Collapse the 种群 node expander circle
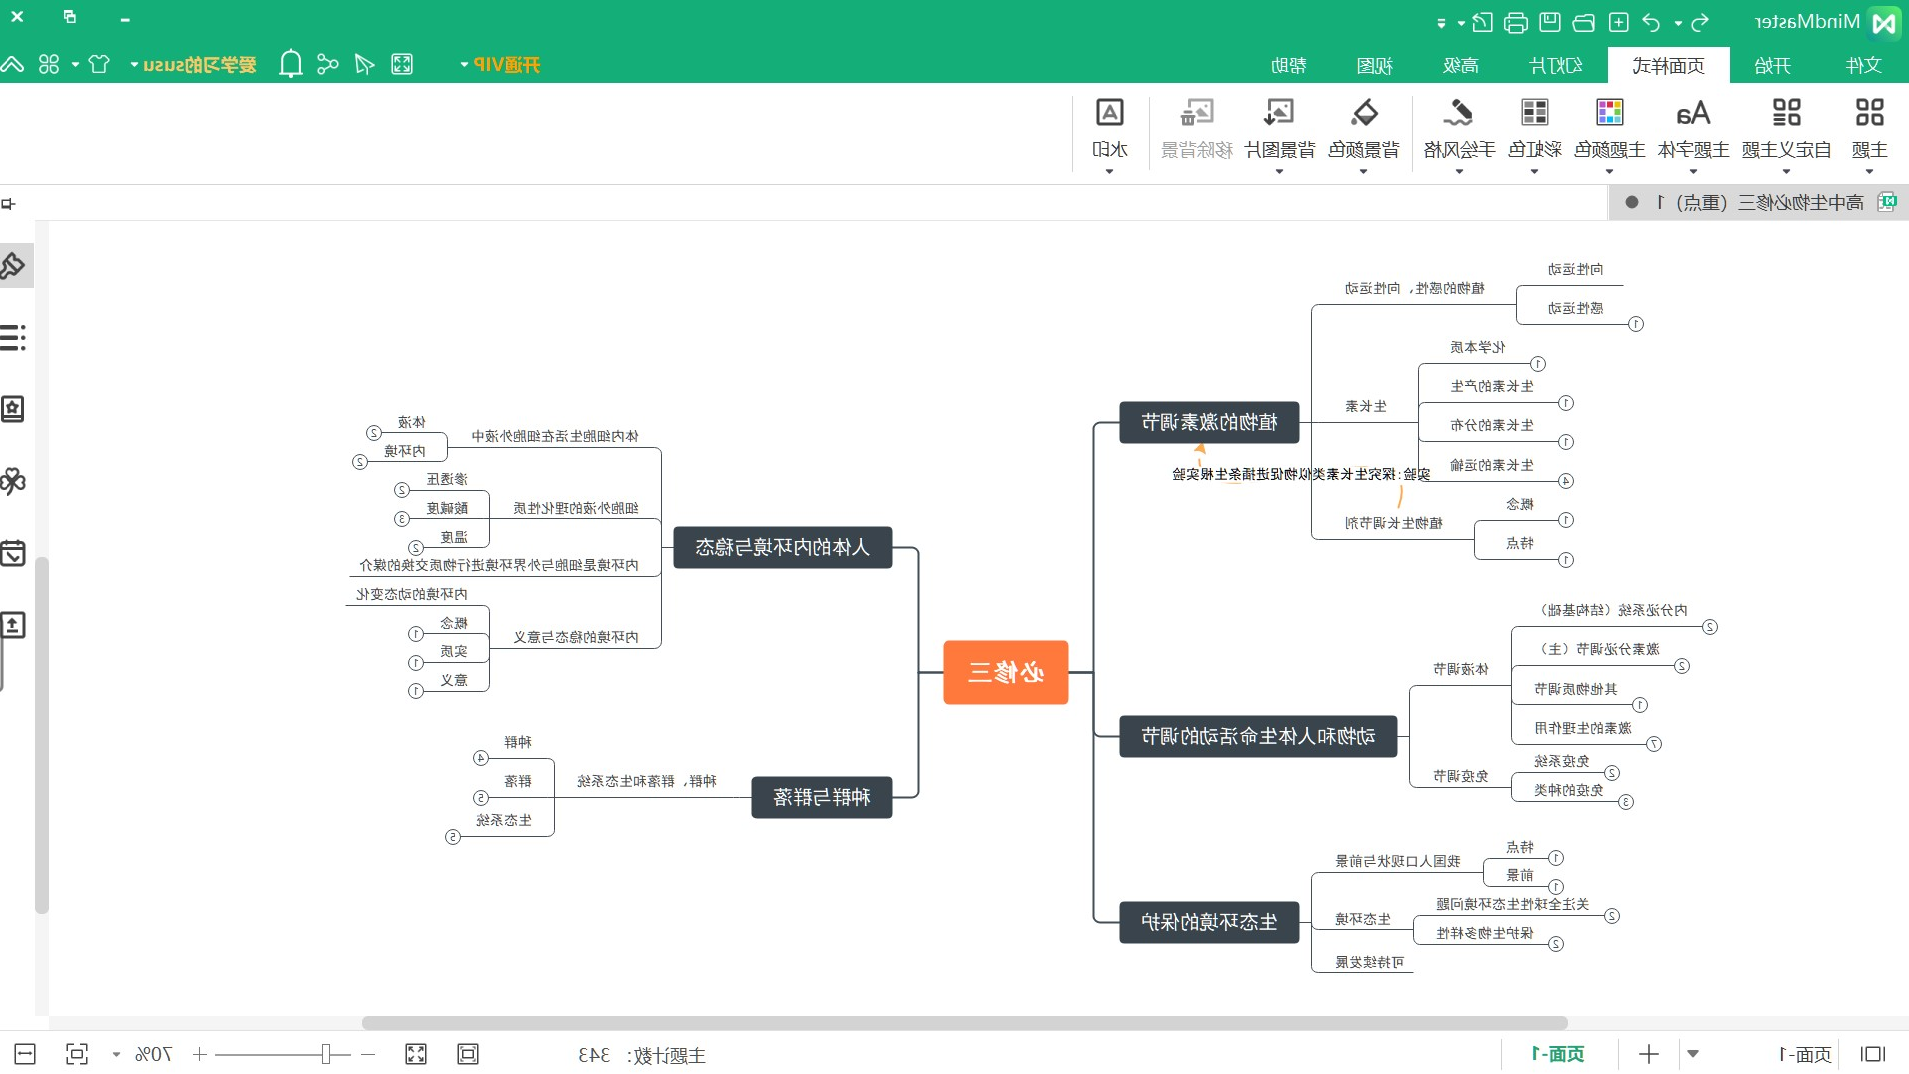Image resolution: width=1909 pixels, height=1074 pixels. click(x=481, y=758)
